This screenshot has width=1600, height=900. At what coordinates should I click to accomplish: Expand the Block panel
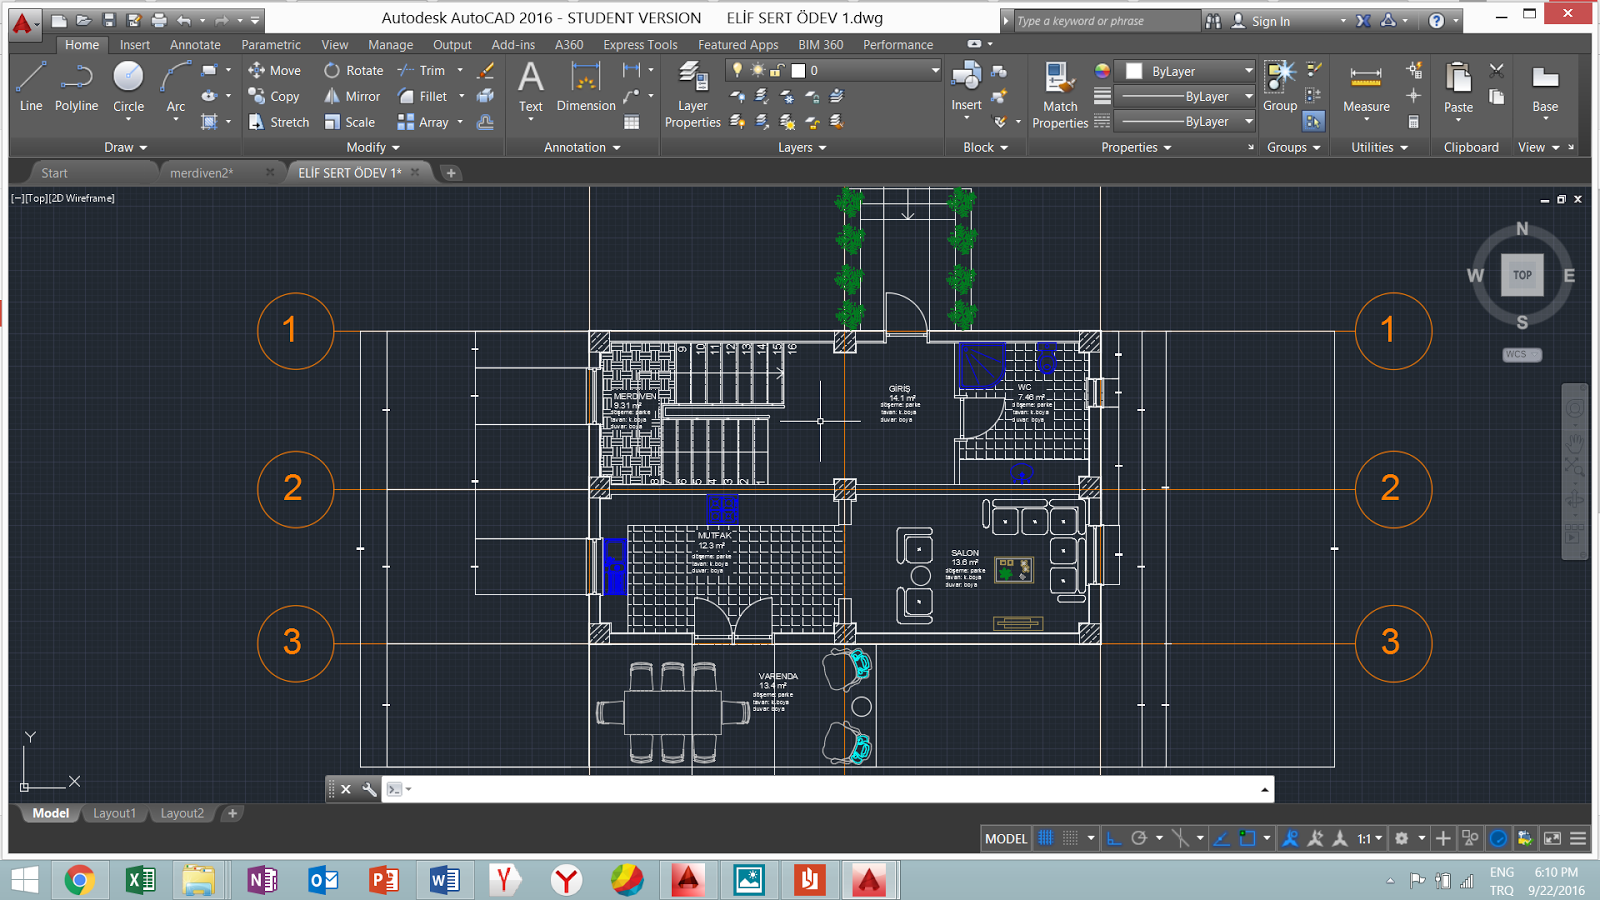(985, 147)
